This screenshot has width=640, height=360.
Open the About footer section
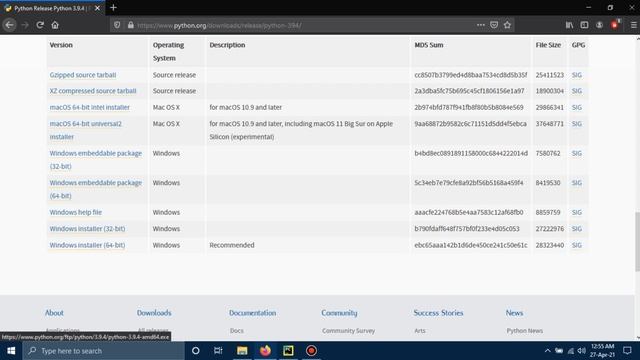pyautogui.click(x=54, y=313)
